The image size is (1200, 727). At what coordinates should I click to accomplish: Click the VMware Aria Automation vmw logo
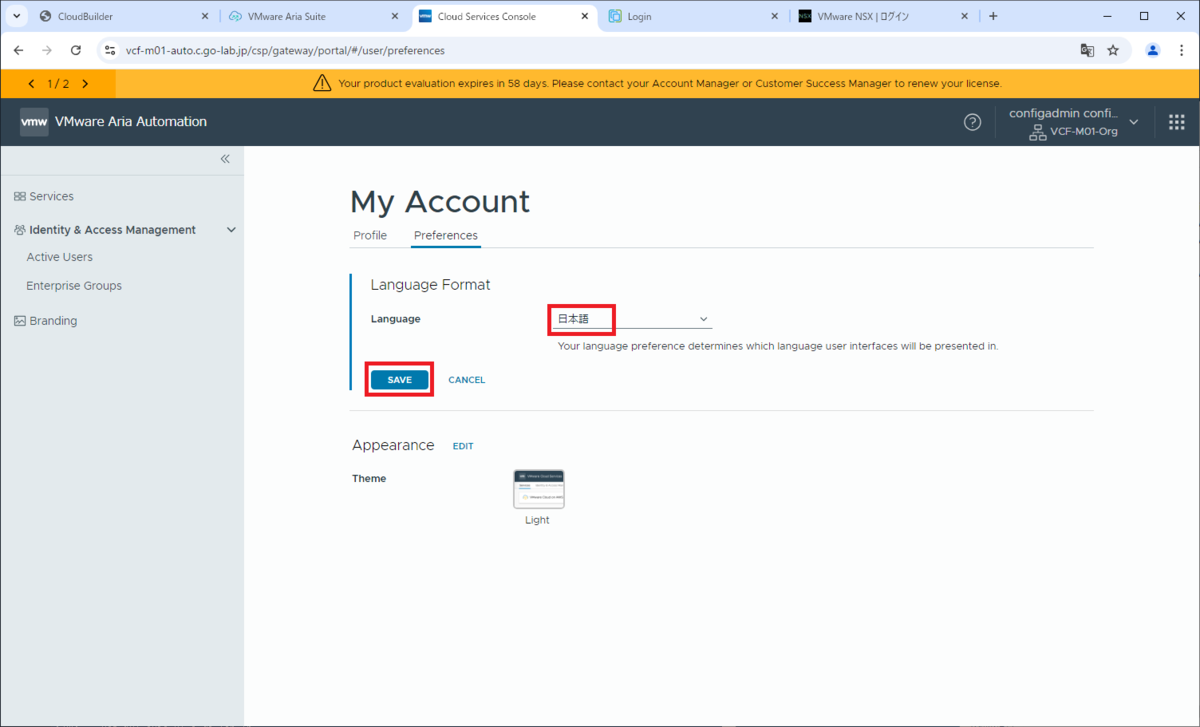pyautogui.click(x=35, y=122)
